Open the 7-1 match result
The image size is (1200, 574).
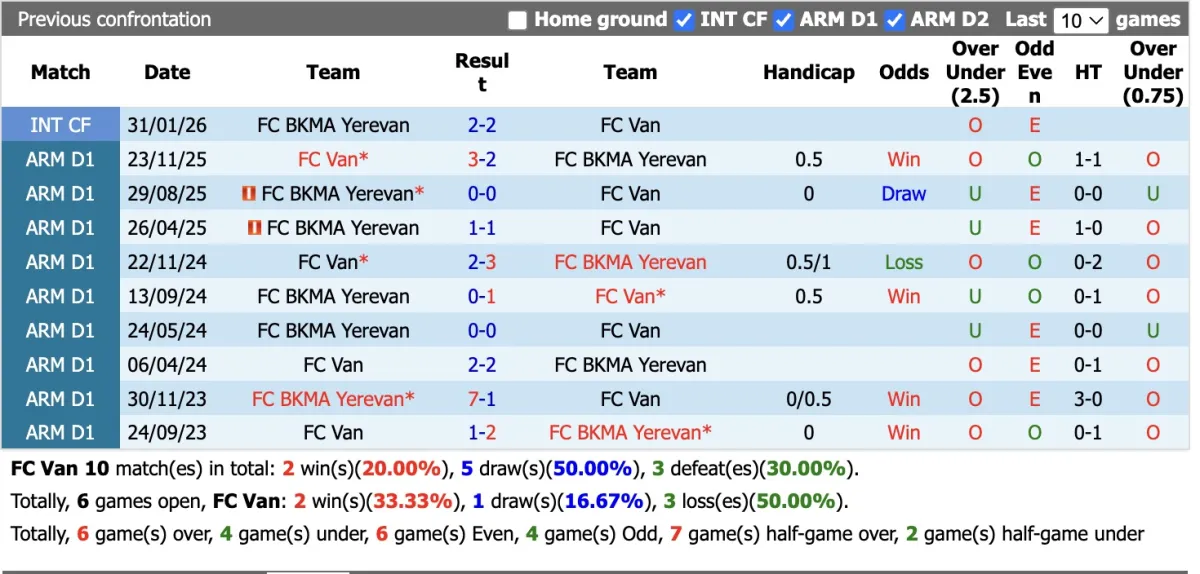point(482,399)
